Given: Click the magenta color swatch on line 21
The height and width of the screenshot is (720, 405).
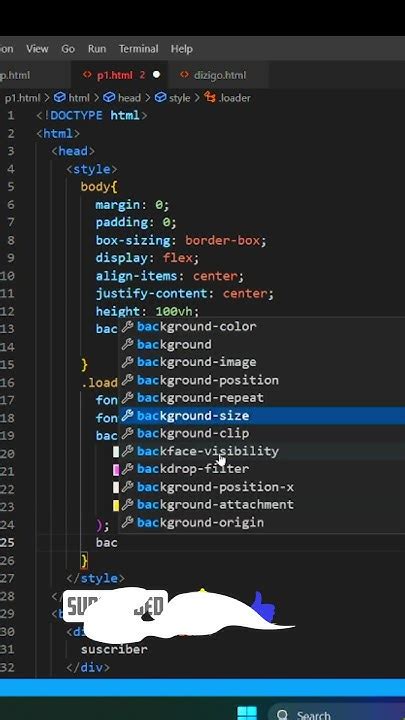Looking at the screenshot, I should point(116,470).
